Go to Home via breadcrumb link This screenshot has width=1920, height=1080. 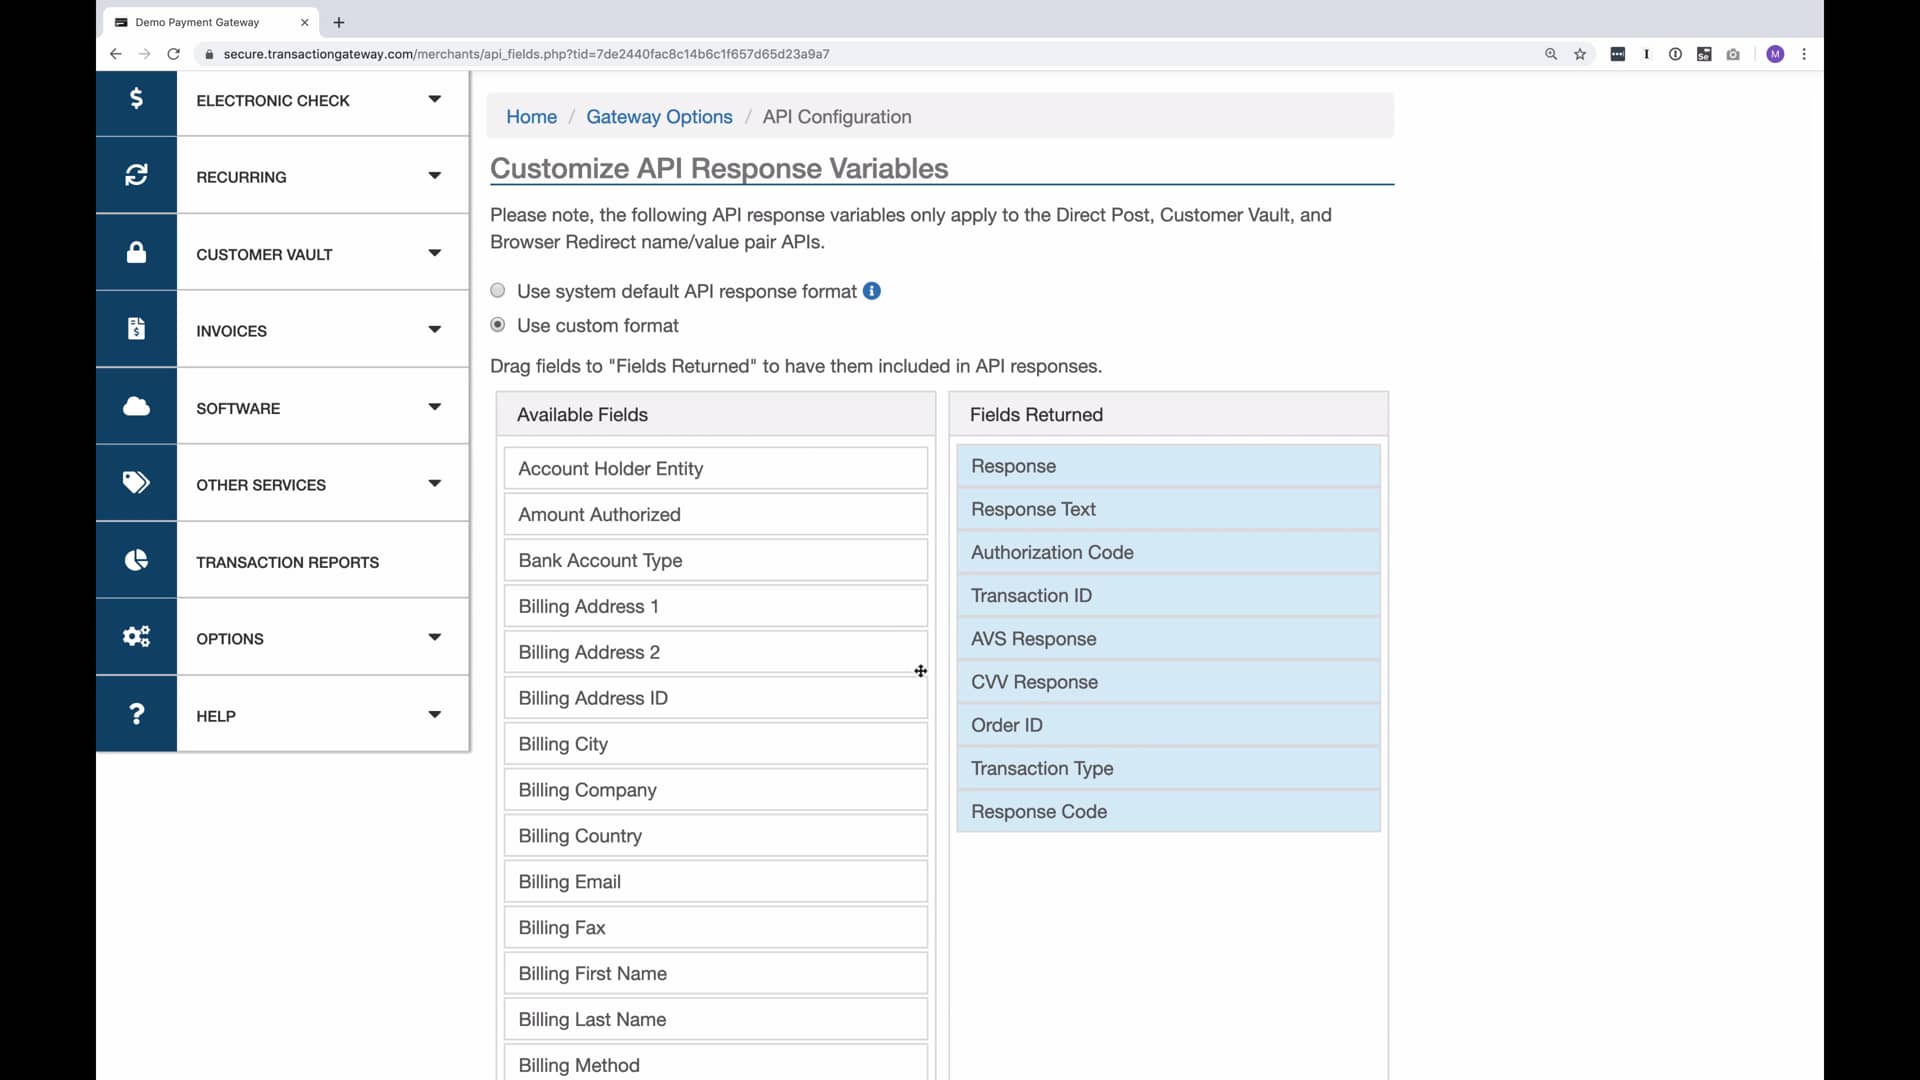[x=531, y=117]
